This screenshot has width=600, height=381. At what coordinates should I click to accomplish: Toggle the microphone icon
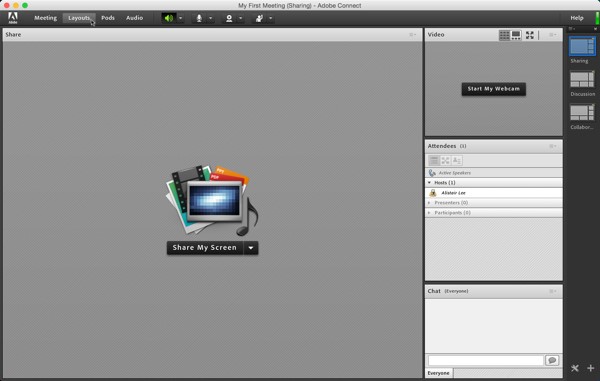[199, 18]
